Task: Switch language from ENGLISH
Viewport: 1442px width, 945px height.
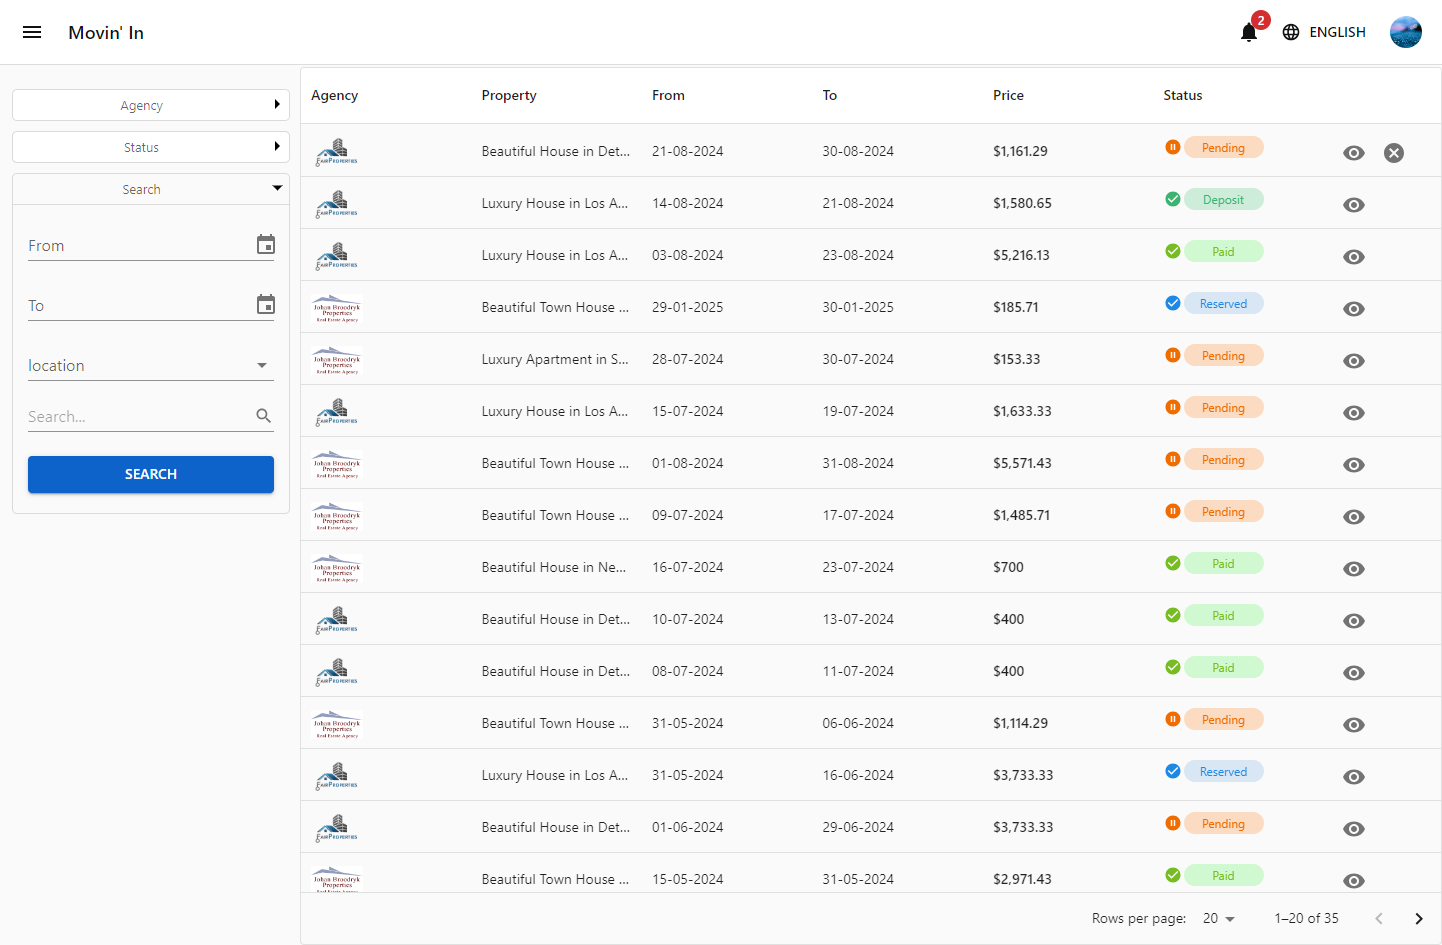Action: pos(1337,32)
